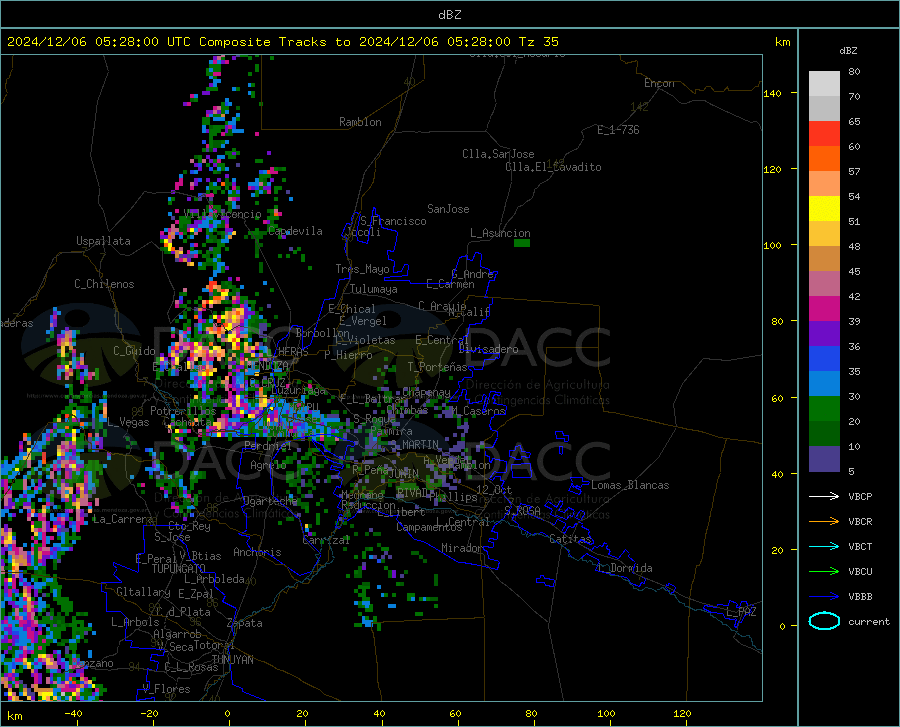Click the 'Zapata' map label
The height and width of the screenshot is (727, 900).
245,623
